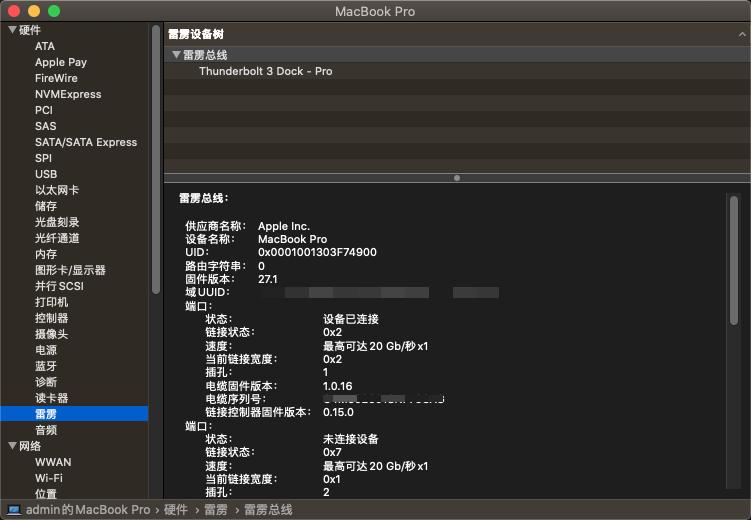The image size is (751, 520).
Task: Click the 未连接设备 status value
Action: click(351, 439)
